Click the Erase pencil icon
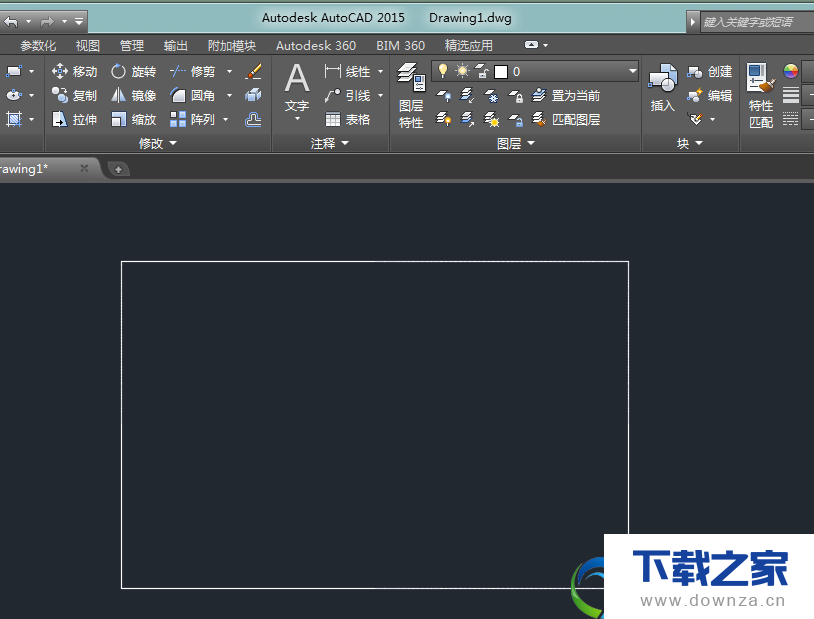This screenshot has width=814, height=619. click(253, 71)
